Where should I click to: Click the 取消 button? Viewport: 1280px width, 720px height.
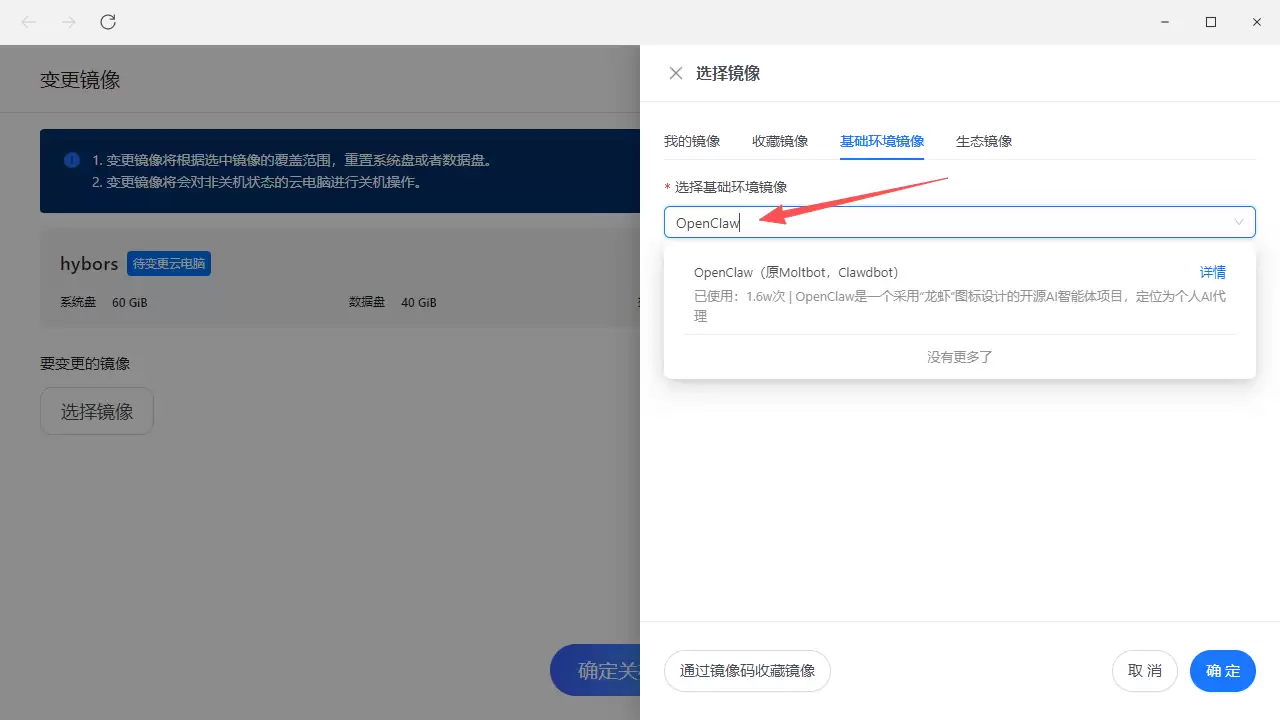(x=1144, y=670)
